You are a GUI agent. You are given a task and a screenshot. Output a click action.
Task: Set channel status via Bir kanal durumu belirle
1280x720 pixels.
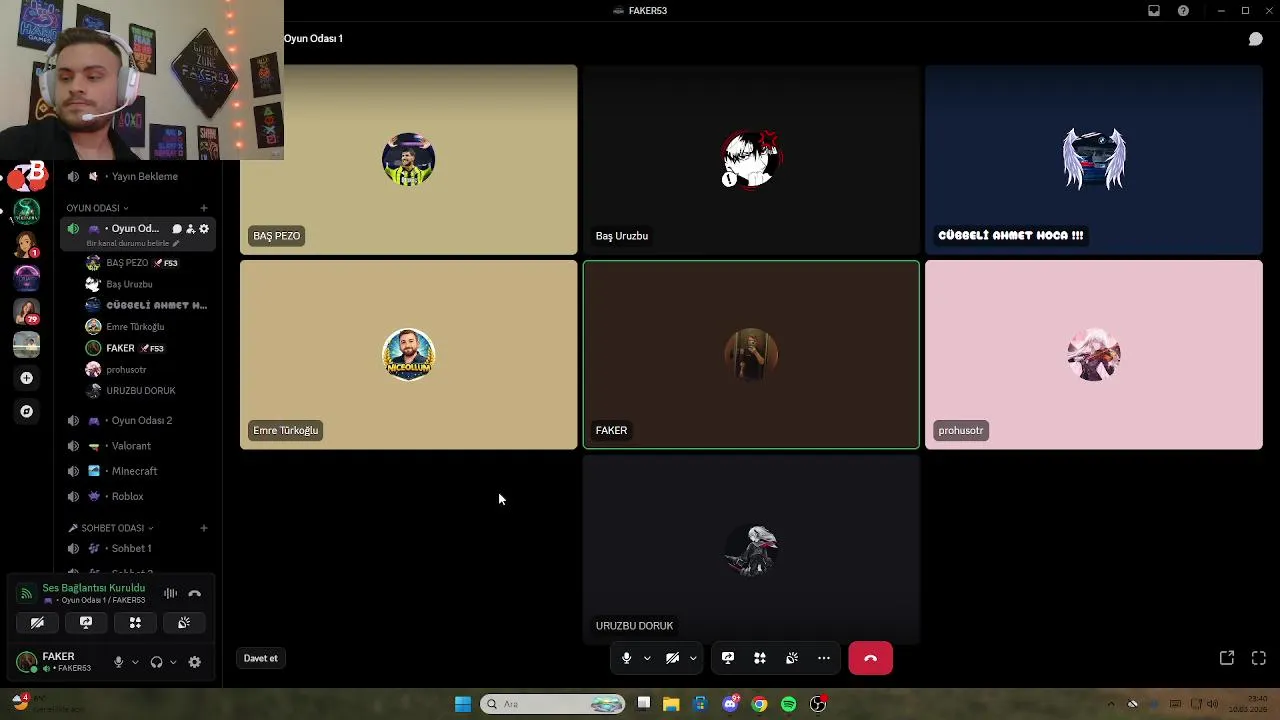pos(133,243)
